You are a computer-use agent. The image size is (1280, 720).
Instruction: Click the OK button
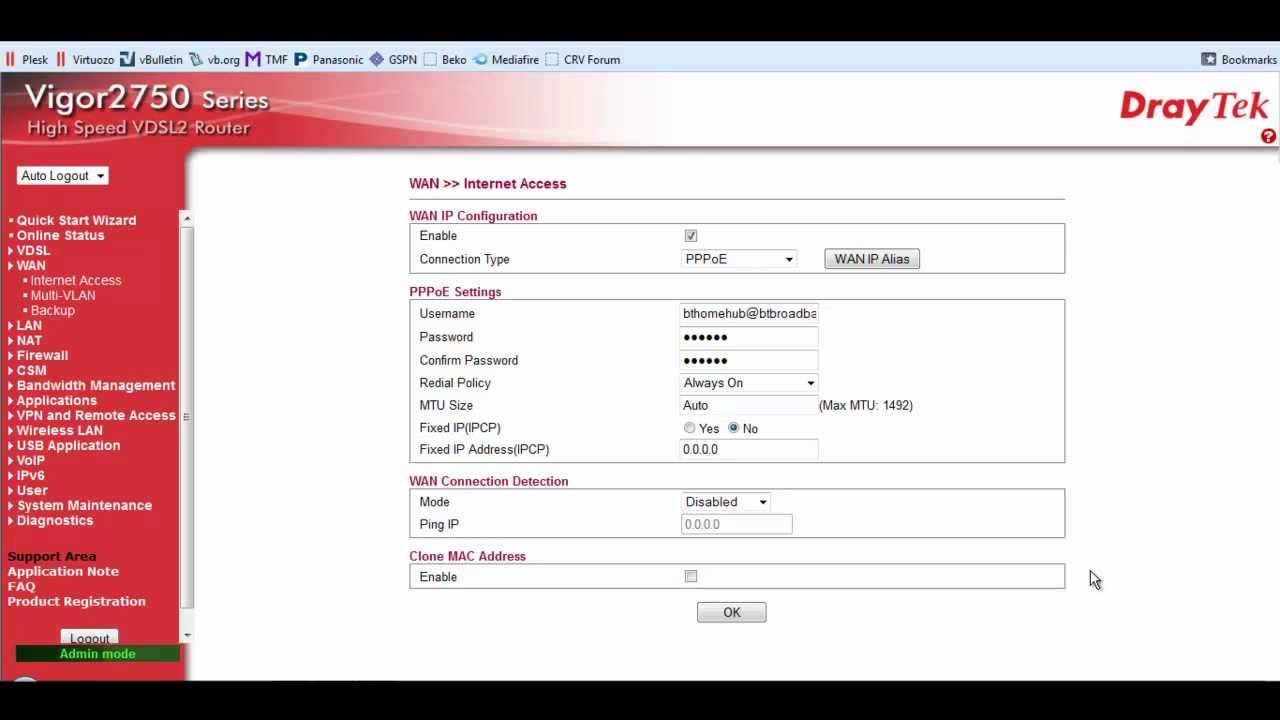click(732, 613)
